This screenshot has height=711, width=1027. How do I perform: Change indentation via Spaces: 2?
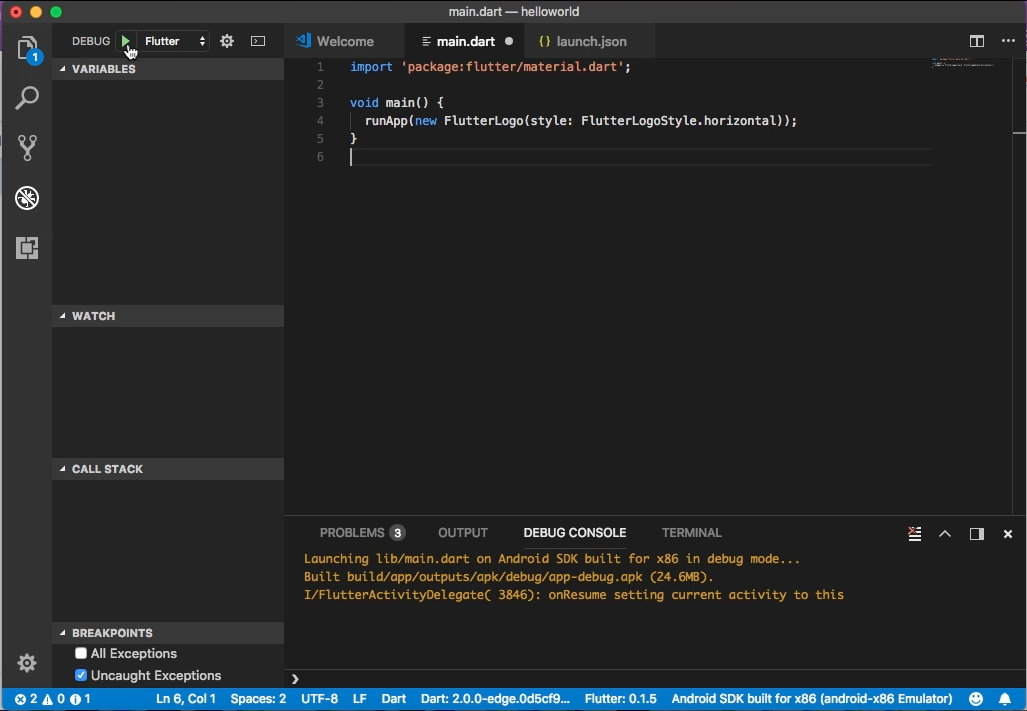tap(258, 699)
